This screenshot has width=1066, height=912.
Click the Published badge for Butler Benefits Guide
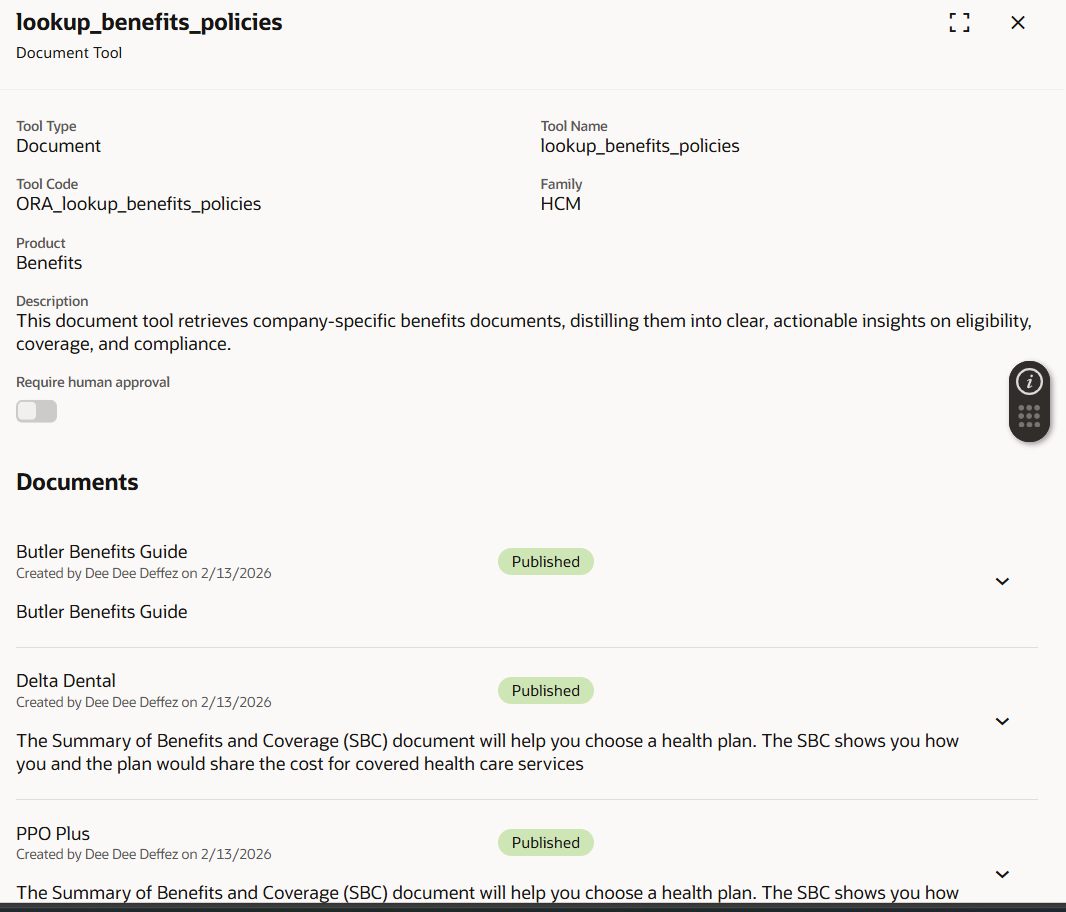pyautogui.click(x=545, y=562)
